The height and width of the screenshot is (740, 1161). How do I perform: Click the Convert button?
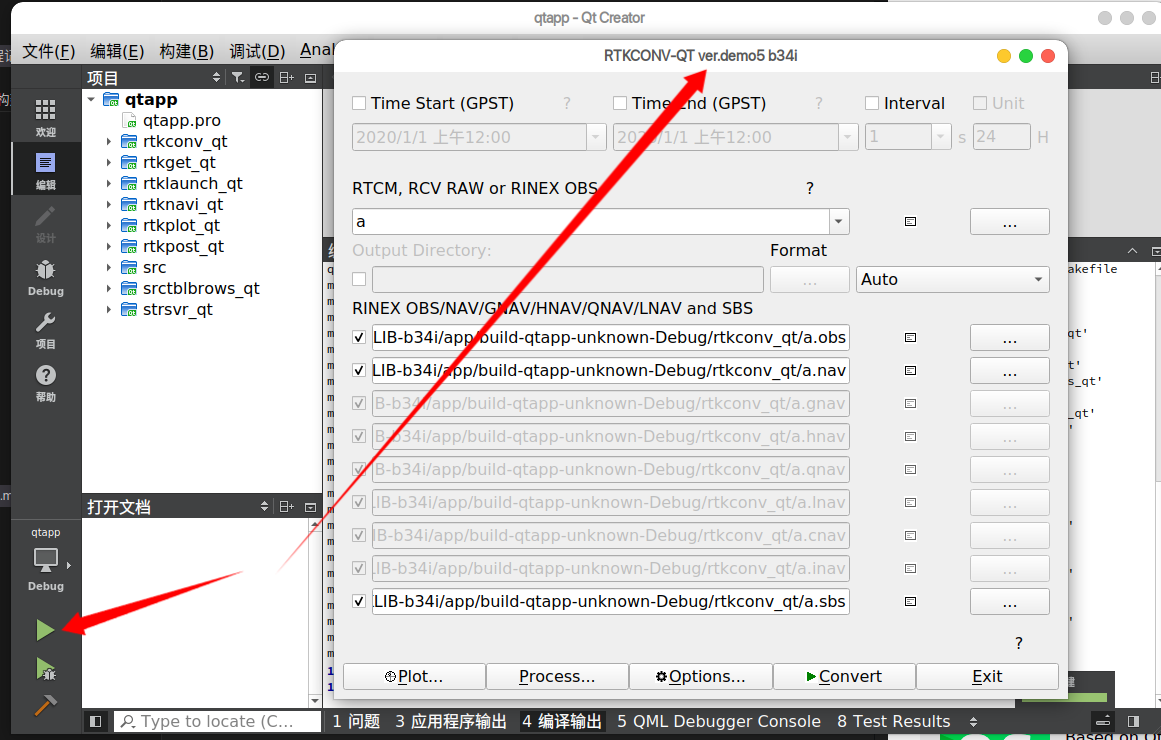[x=844, y=676]
